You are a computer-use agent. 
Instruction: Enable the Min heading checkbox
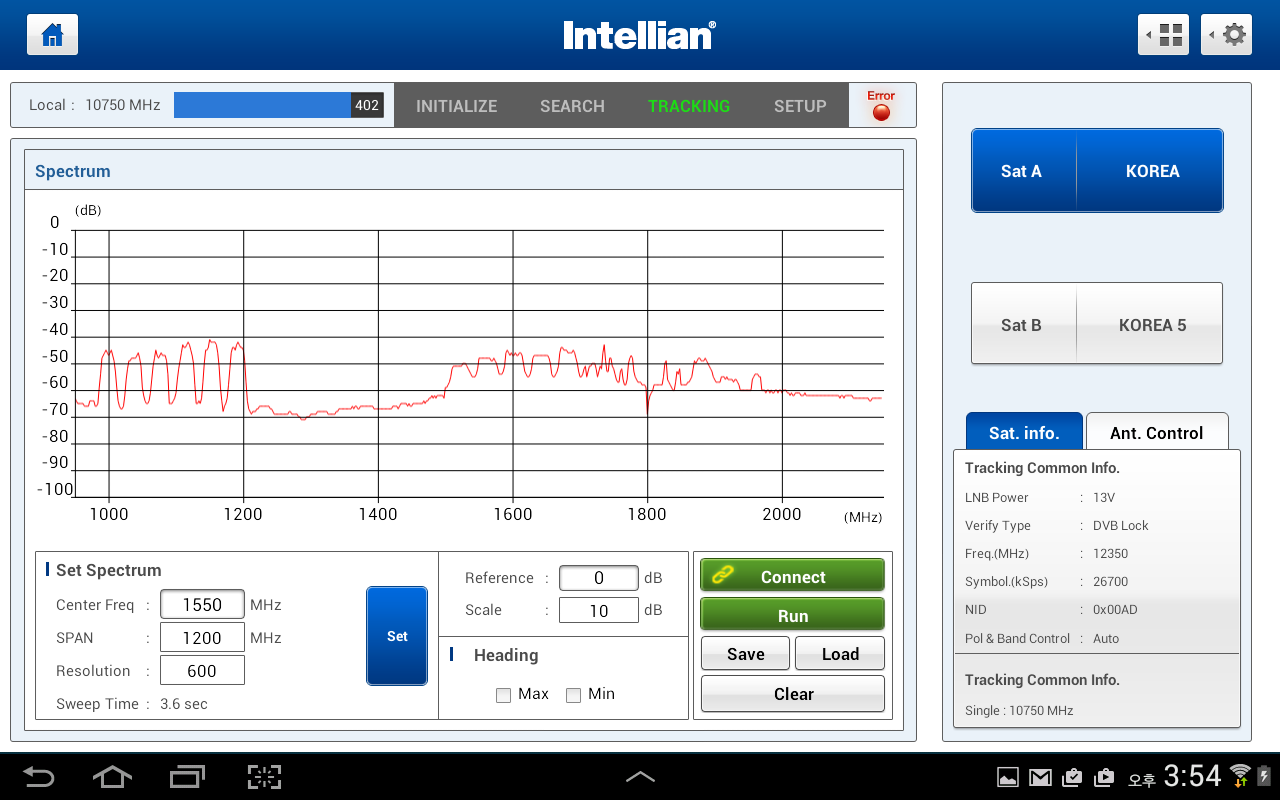(573, 695)
